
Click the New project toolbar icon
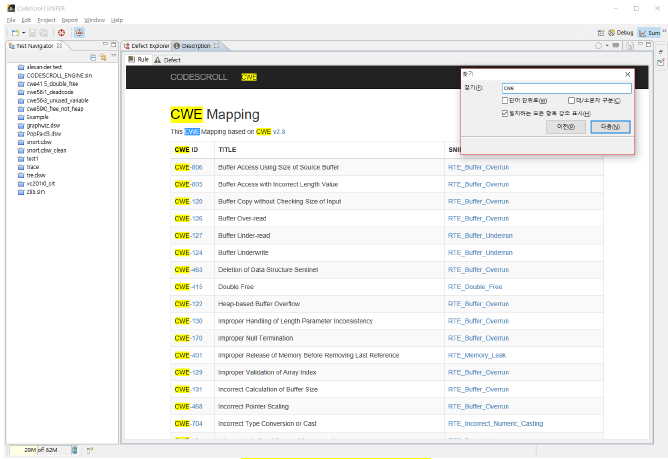point(15,33)
